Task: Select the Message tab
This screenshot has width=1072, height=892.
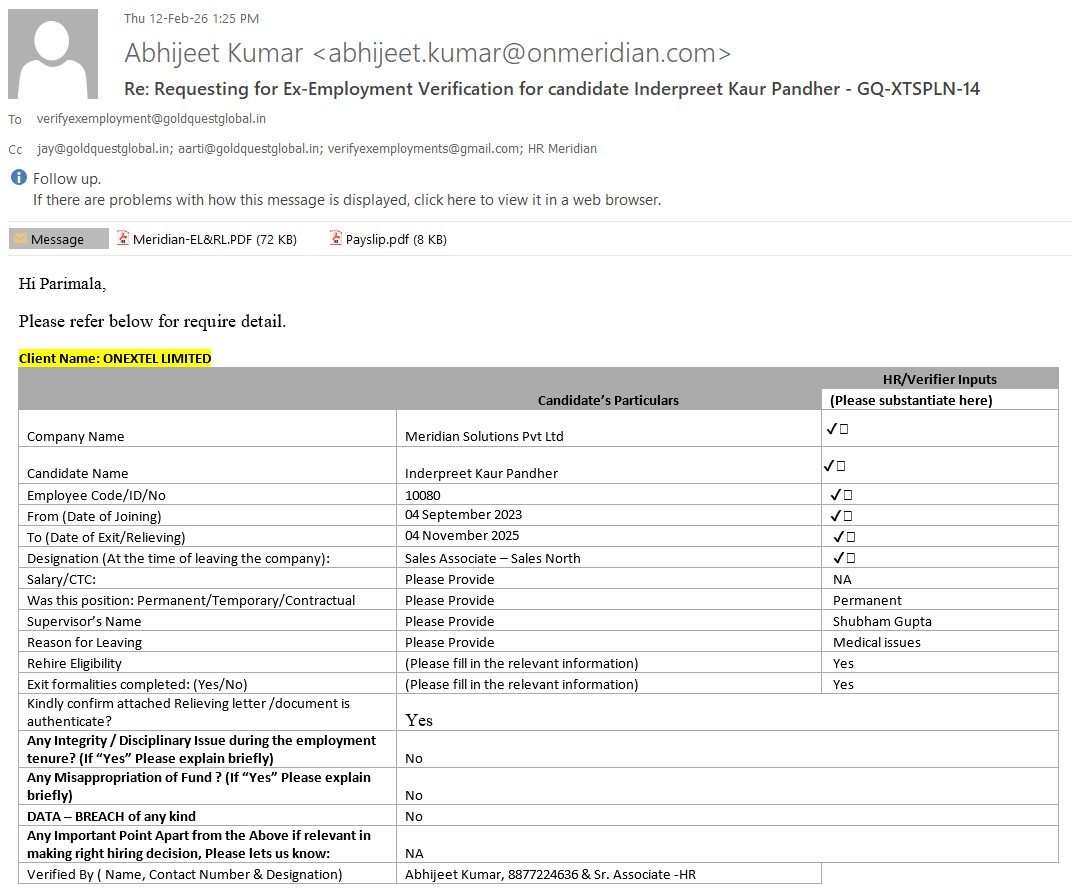Action: pos(58,239)
